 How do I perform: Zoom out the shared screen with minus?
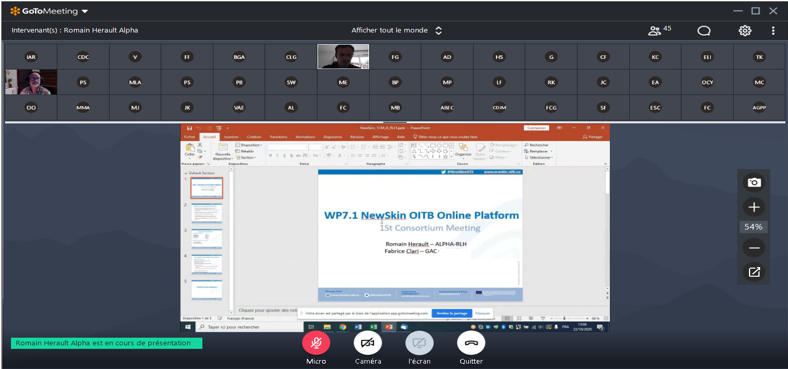coord(754,247)
